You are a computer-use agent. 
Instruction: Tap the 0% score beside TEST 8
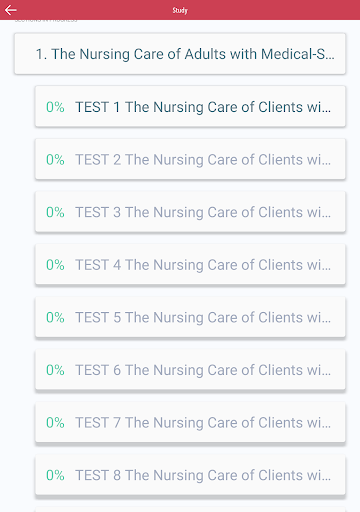click(55, 476)
